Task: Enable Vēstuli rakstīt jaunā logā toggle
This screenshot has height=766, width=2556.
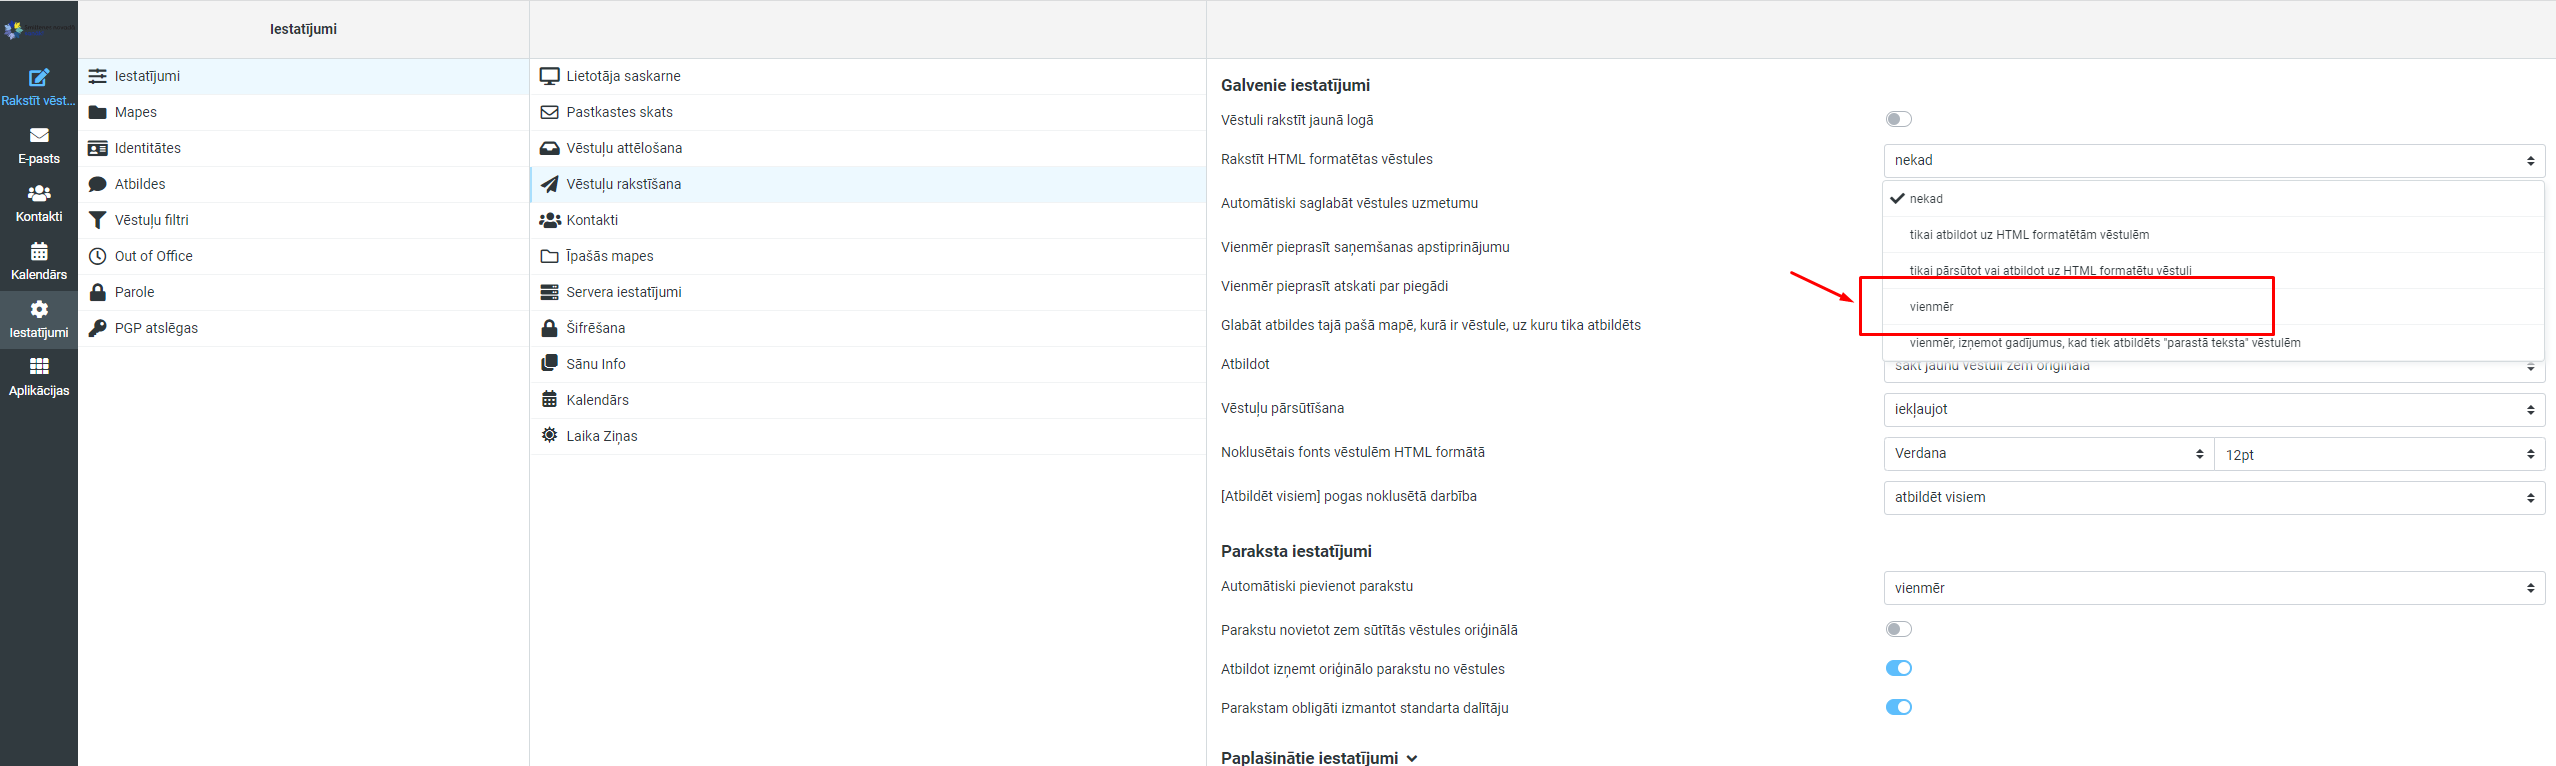Action: pyautogui.click(x=1898, y=120)
